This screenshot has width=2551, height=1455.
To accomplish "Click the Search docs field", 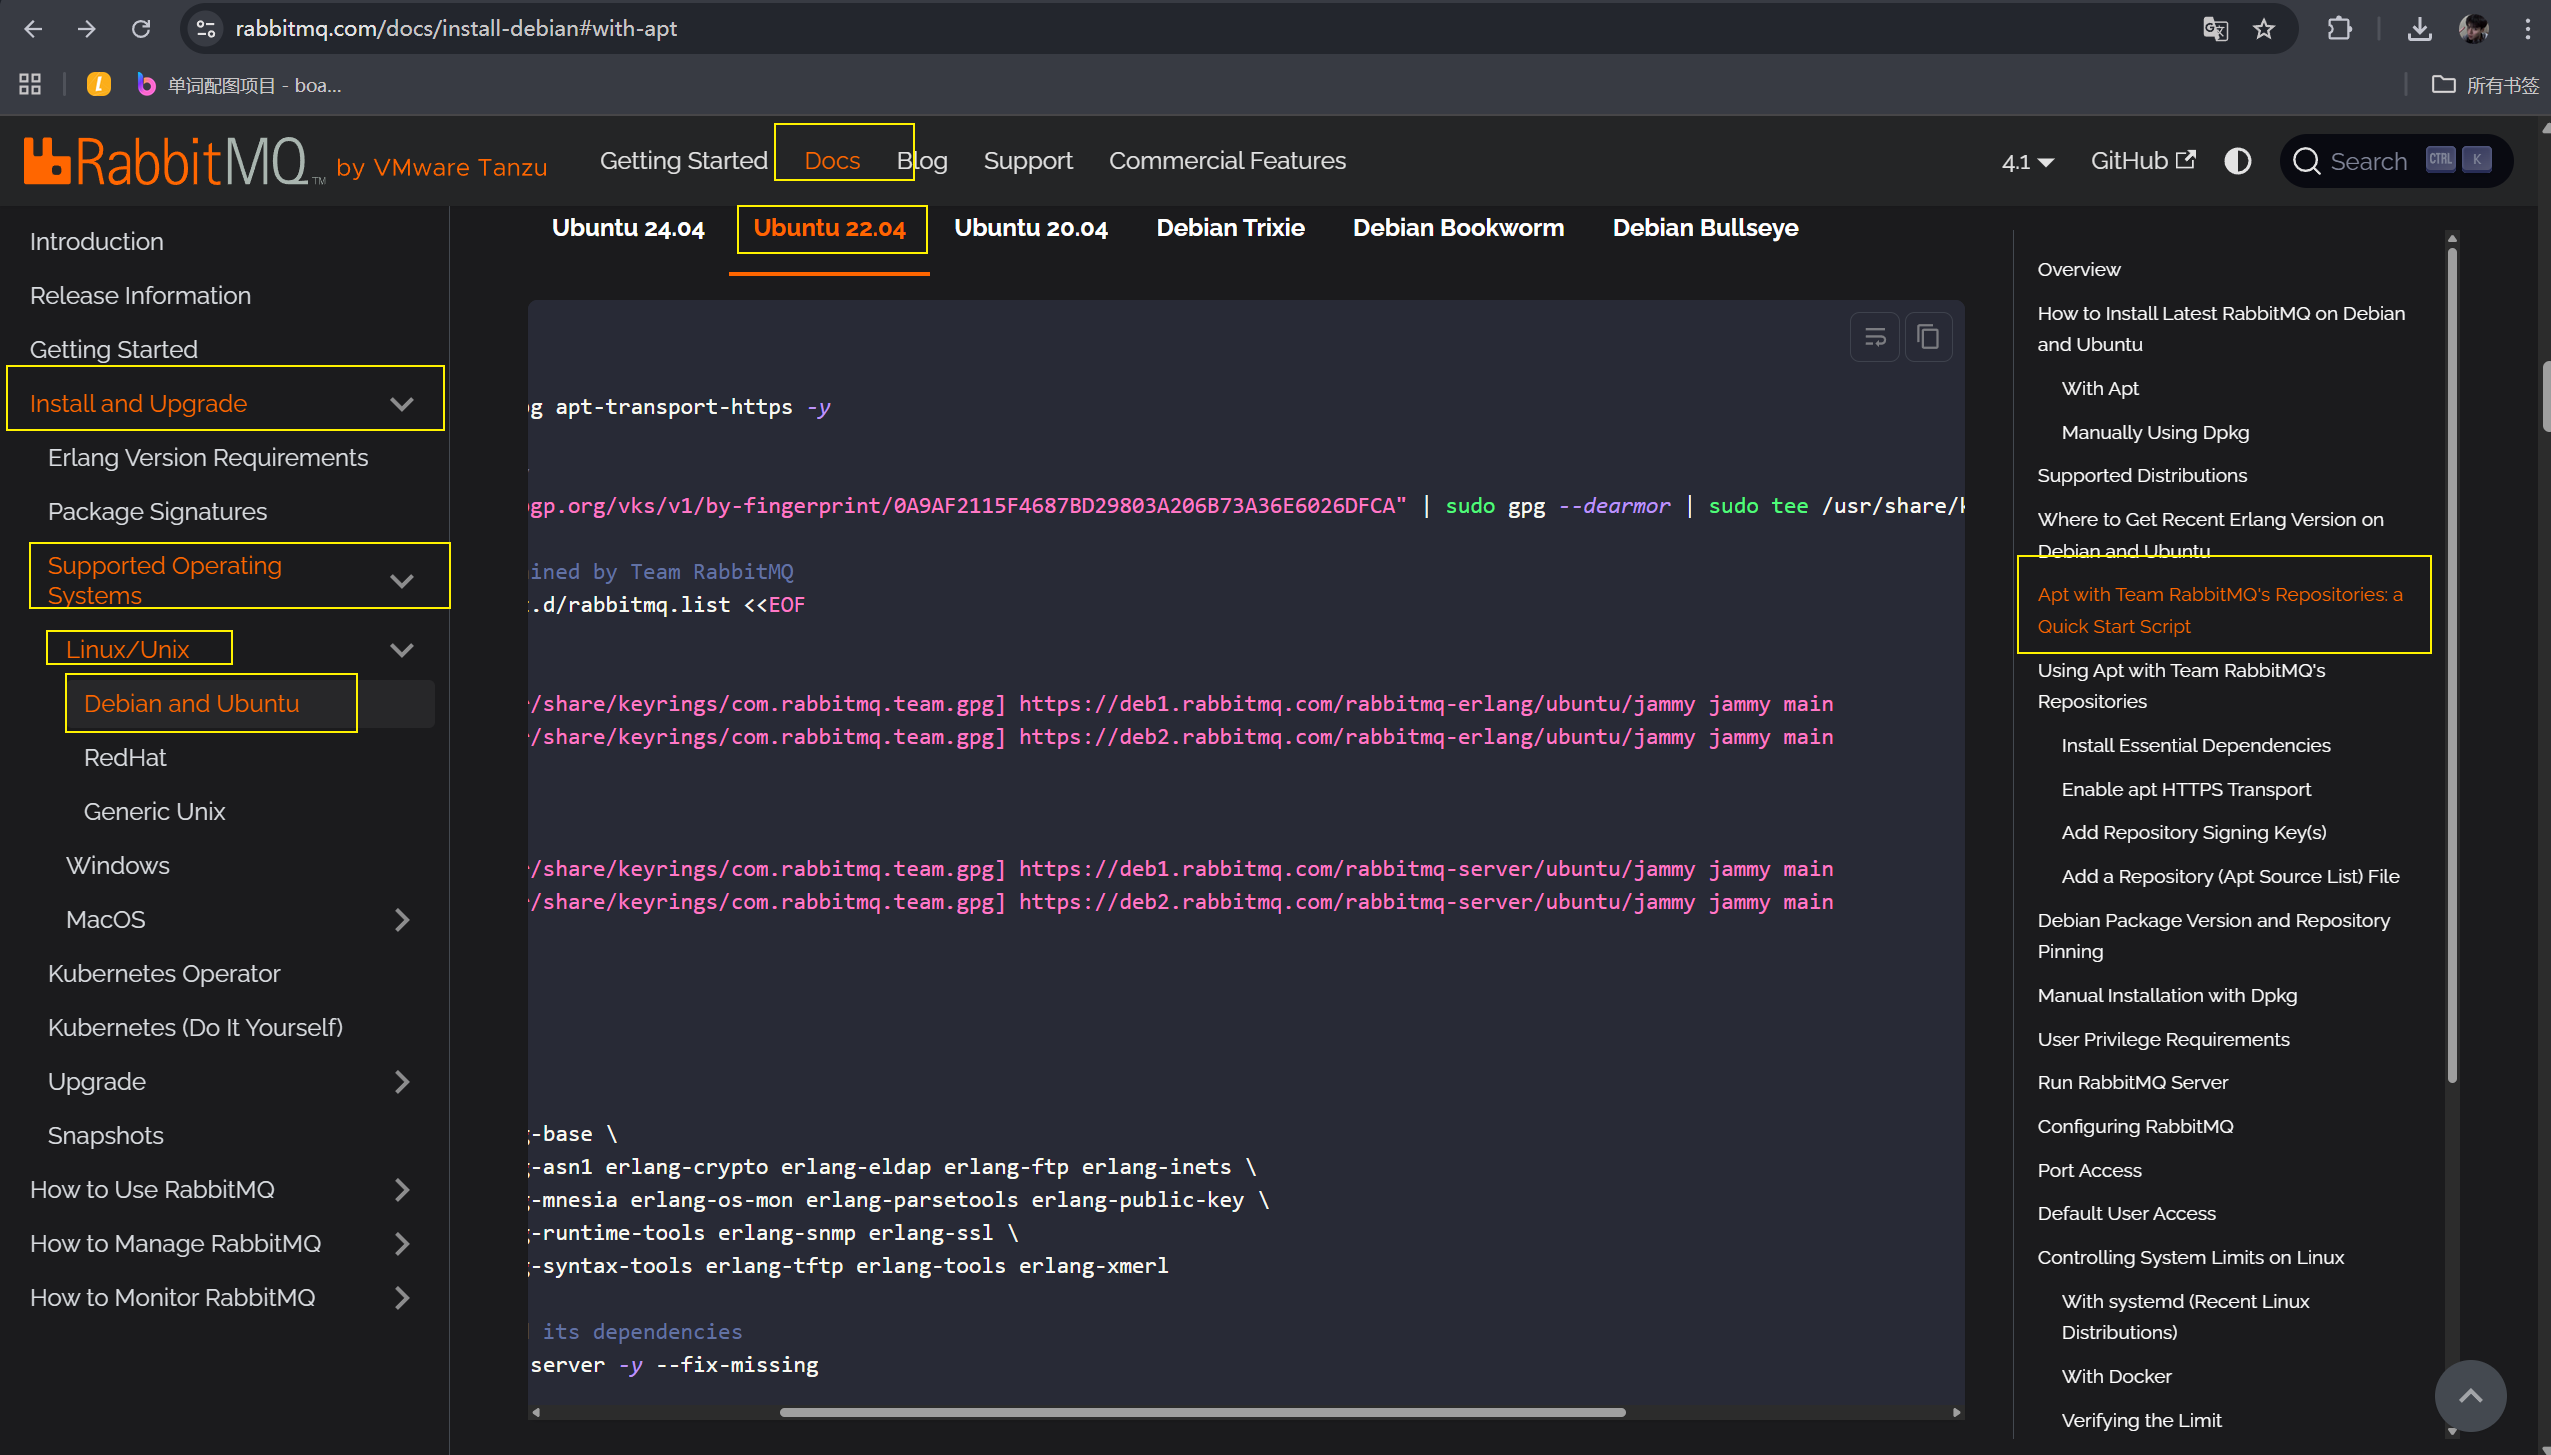I will coord(2367,161).
